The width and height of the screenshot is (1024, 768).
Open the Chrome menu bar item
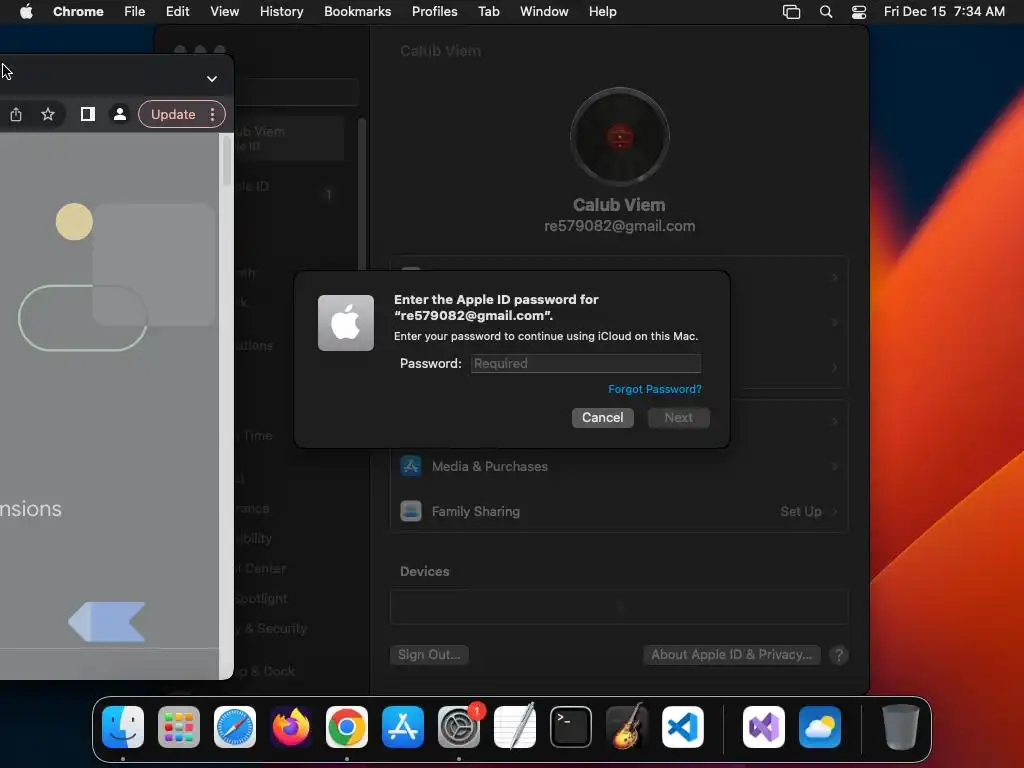pyautogui.click(x=78, y=11)
